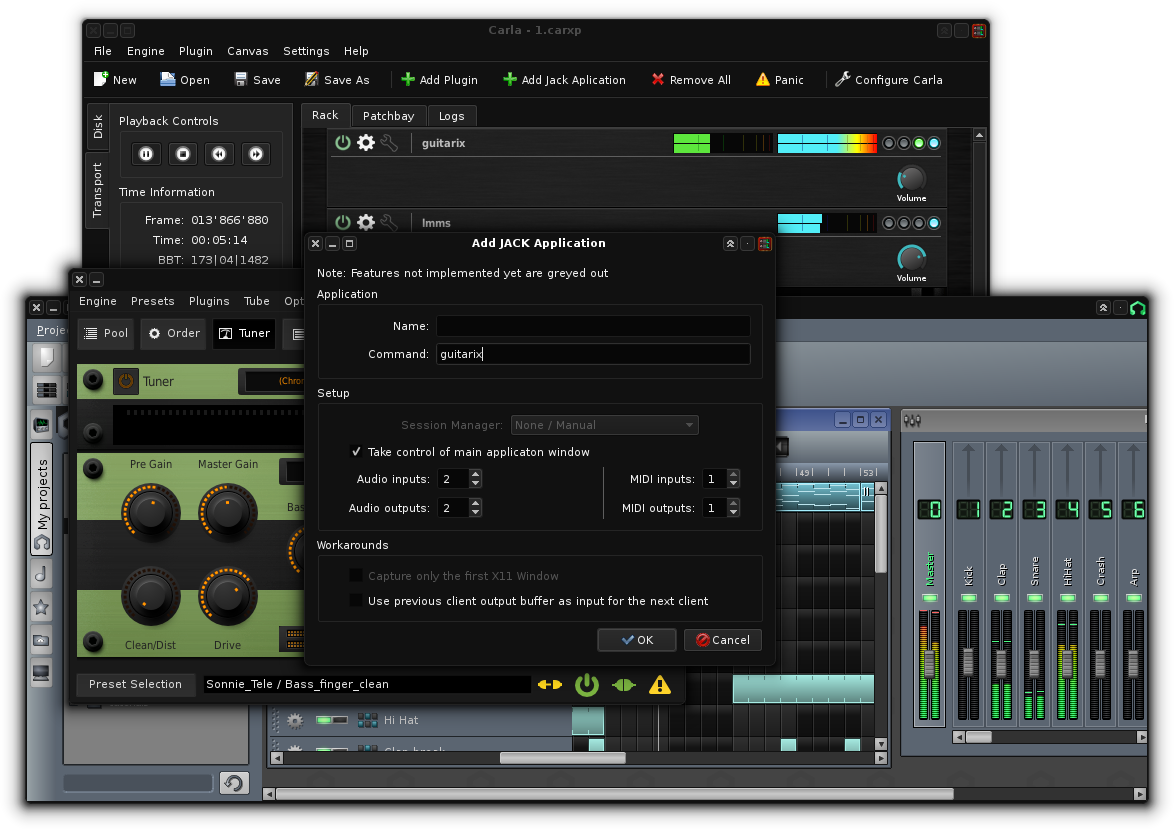Viewport: 1174px width, 829px height.
Task: Increase Audio inputs stepper value
Action: tap(475, 475)
